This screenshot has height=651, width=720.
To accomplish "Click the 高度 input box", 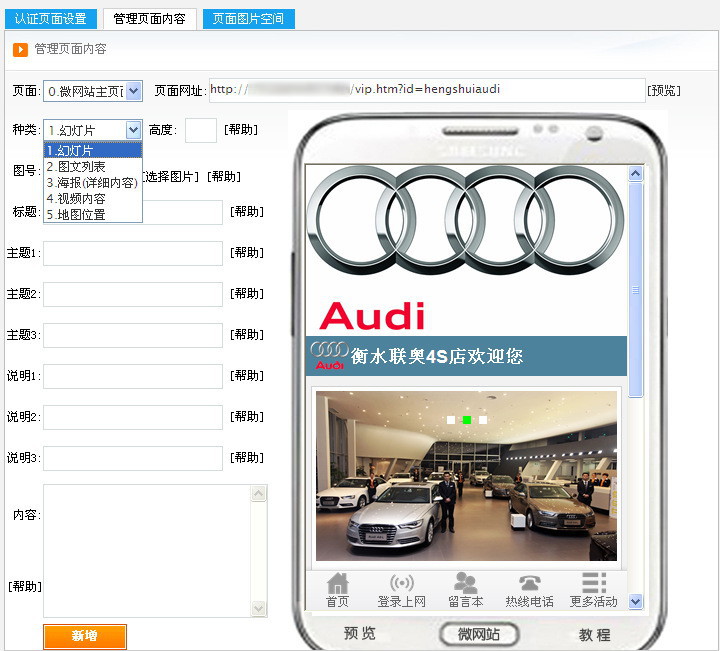I will [201, 130].
